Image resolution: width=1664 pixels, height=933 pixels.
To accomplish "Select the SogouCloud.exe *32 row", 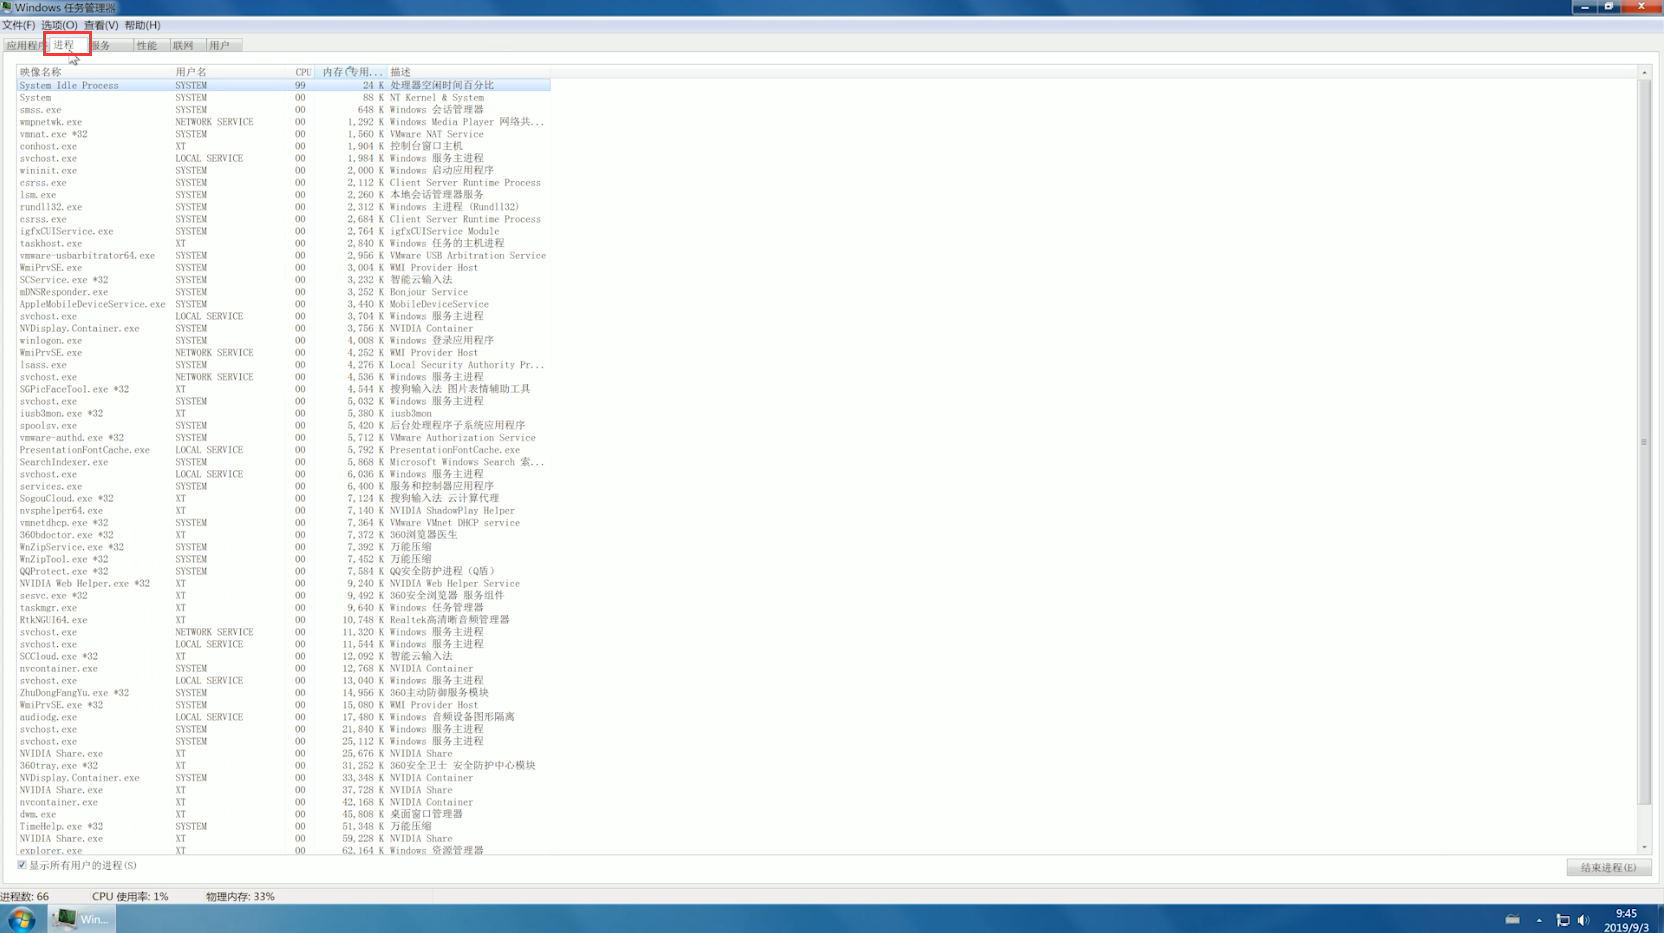I will point(283,498).
